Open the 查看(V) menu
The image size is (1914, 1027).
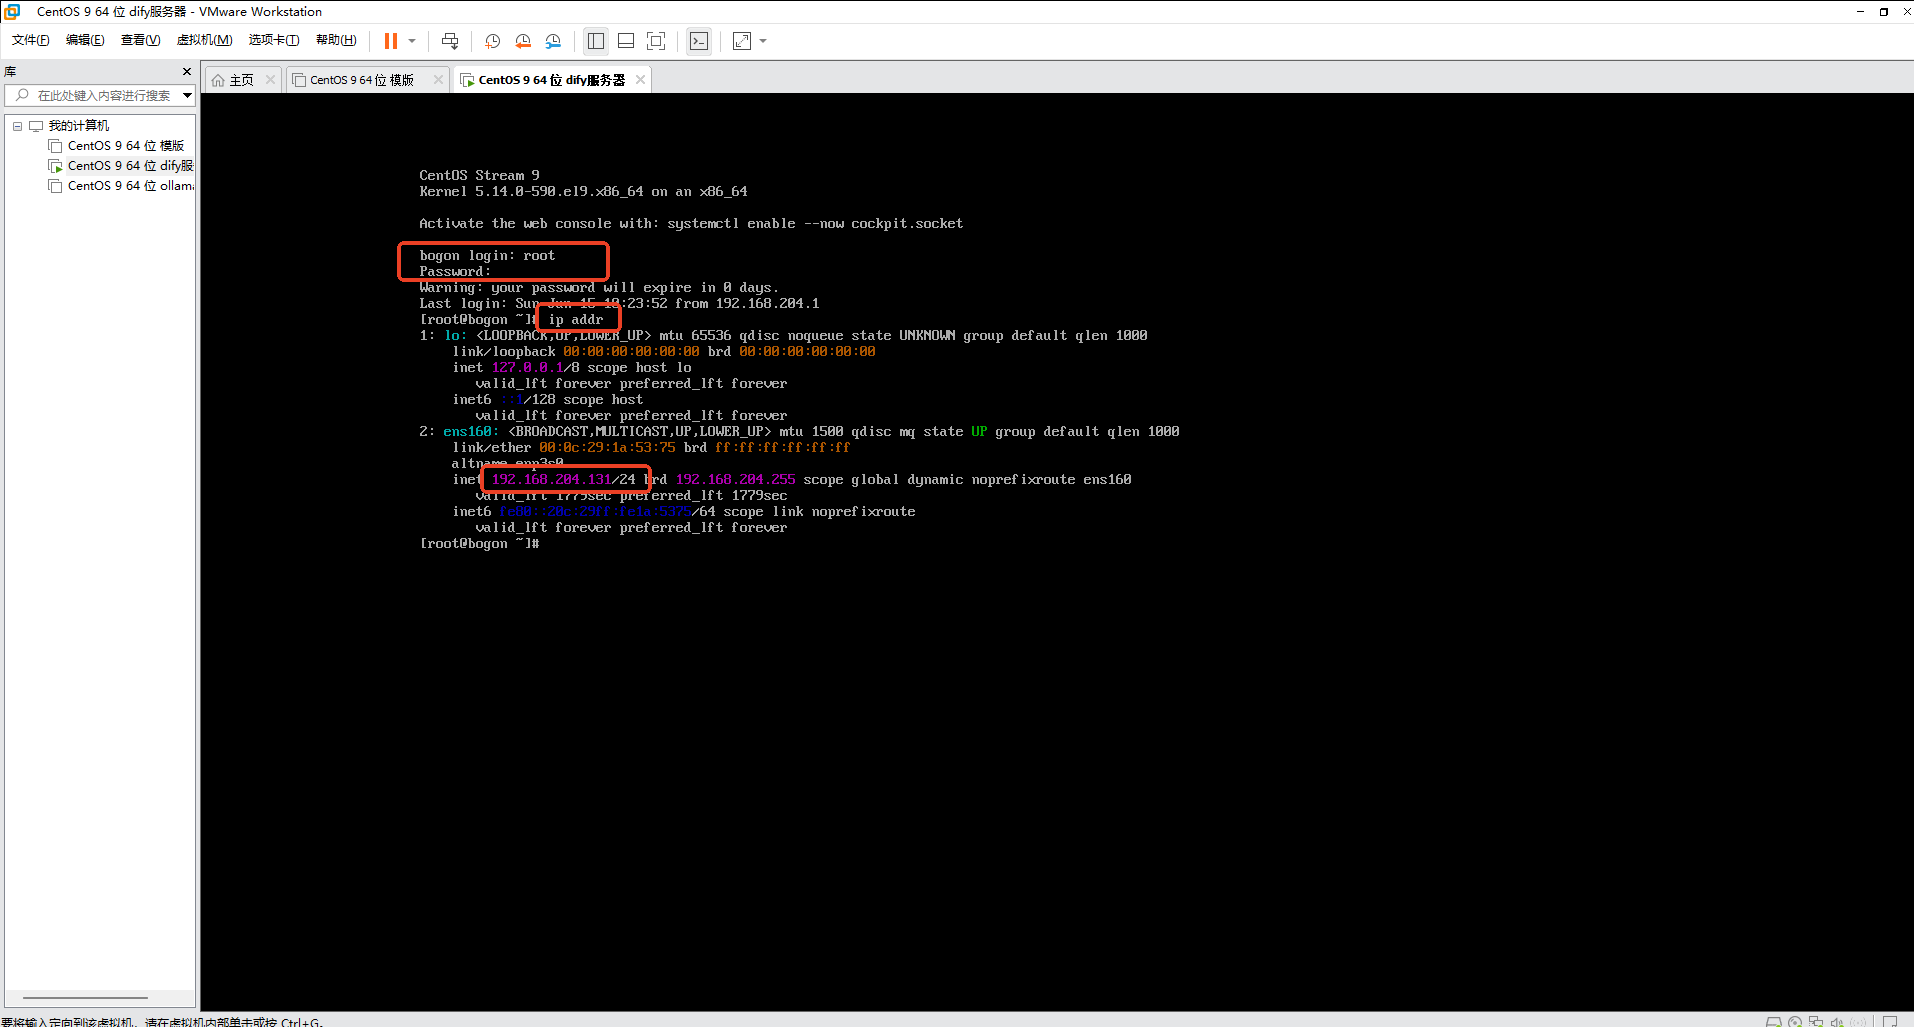140,40
